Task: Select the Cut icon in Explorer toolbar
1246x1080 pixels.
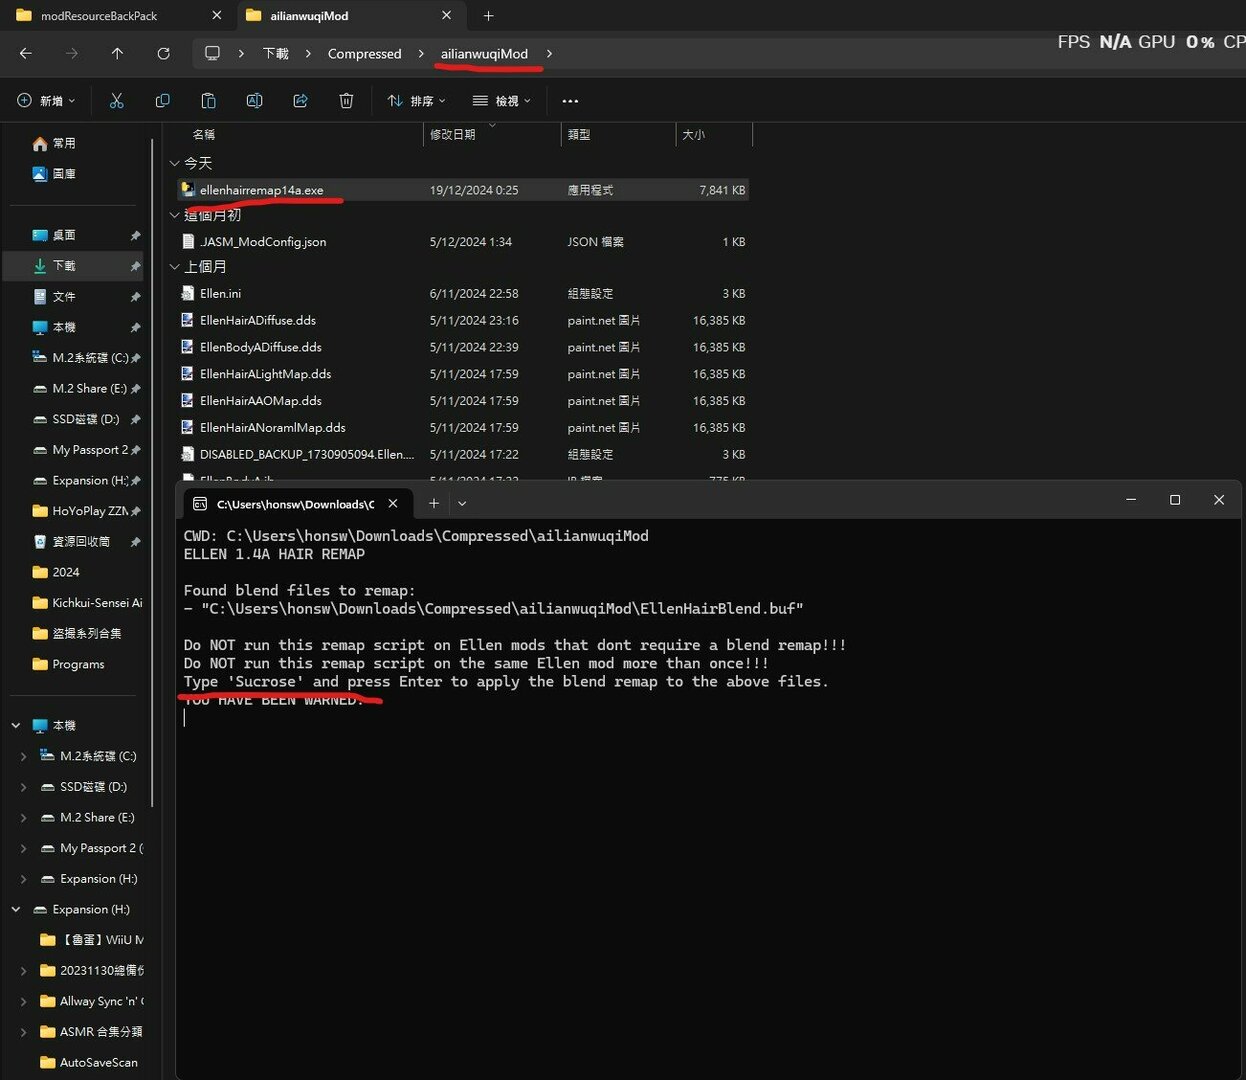Action: click(117, 100)
